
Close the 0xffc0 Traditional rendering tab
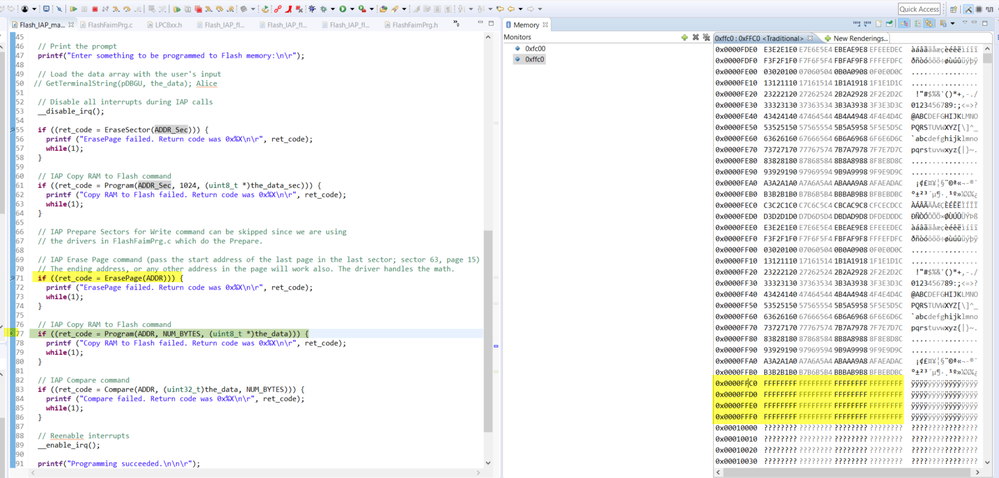[810, 38]
